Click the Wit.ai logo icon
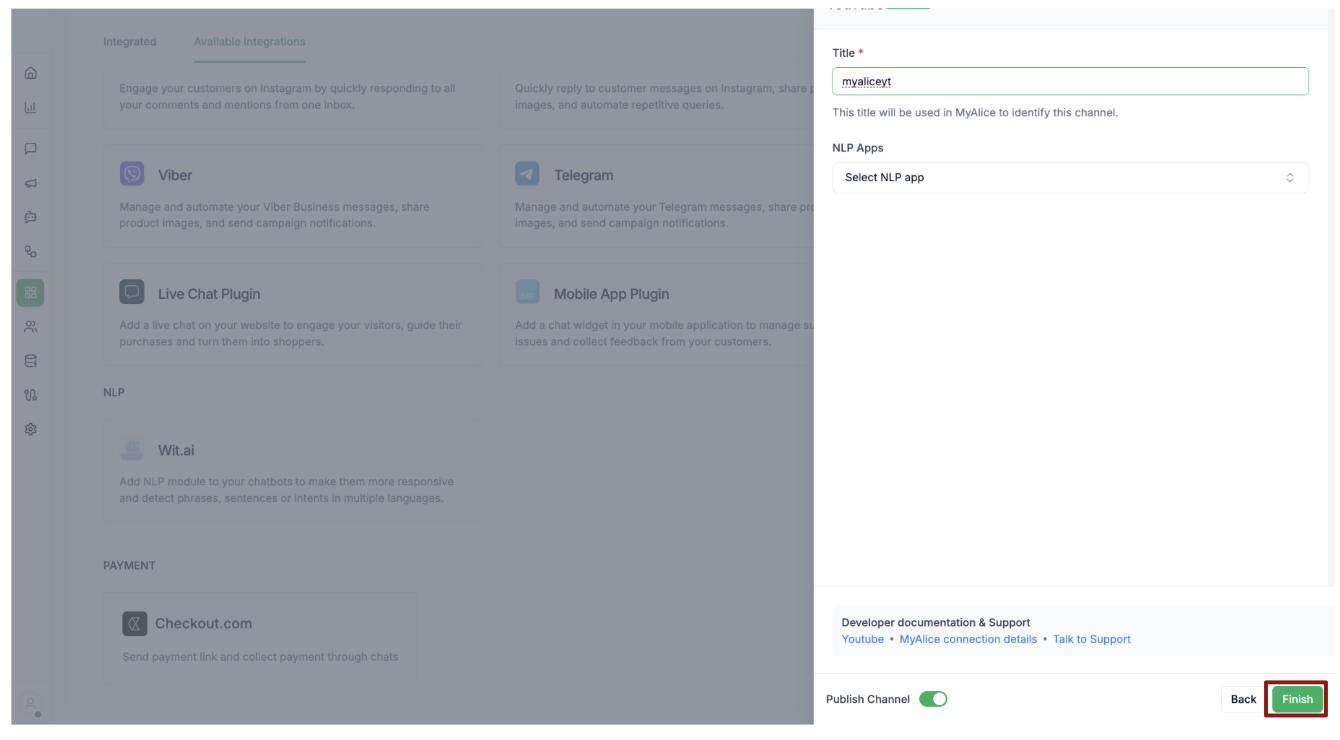1340x740 pixels. 132,449
